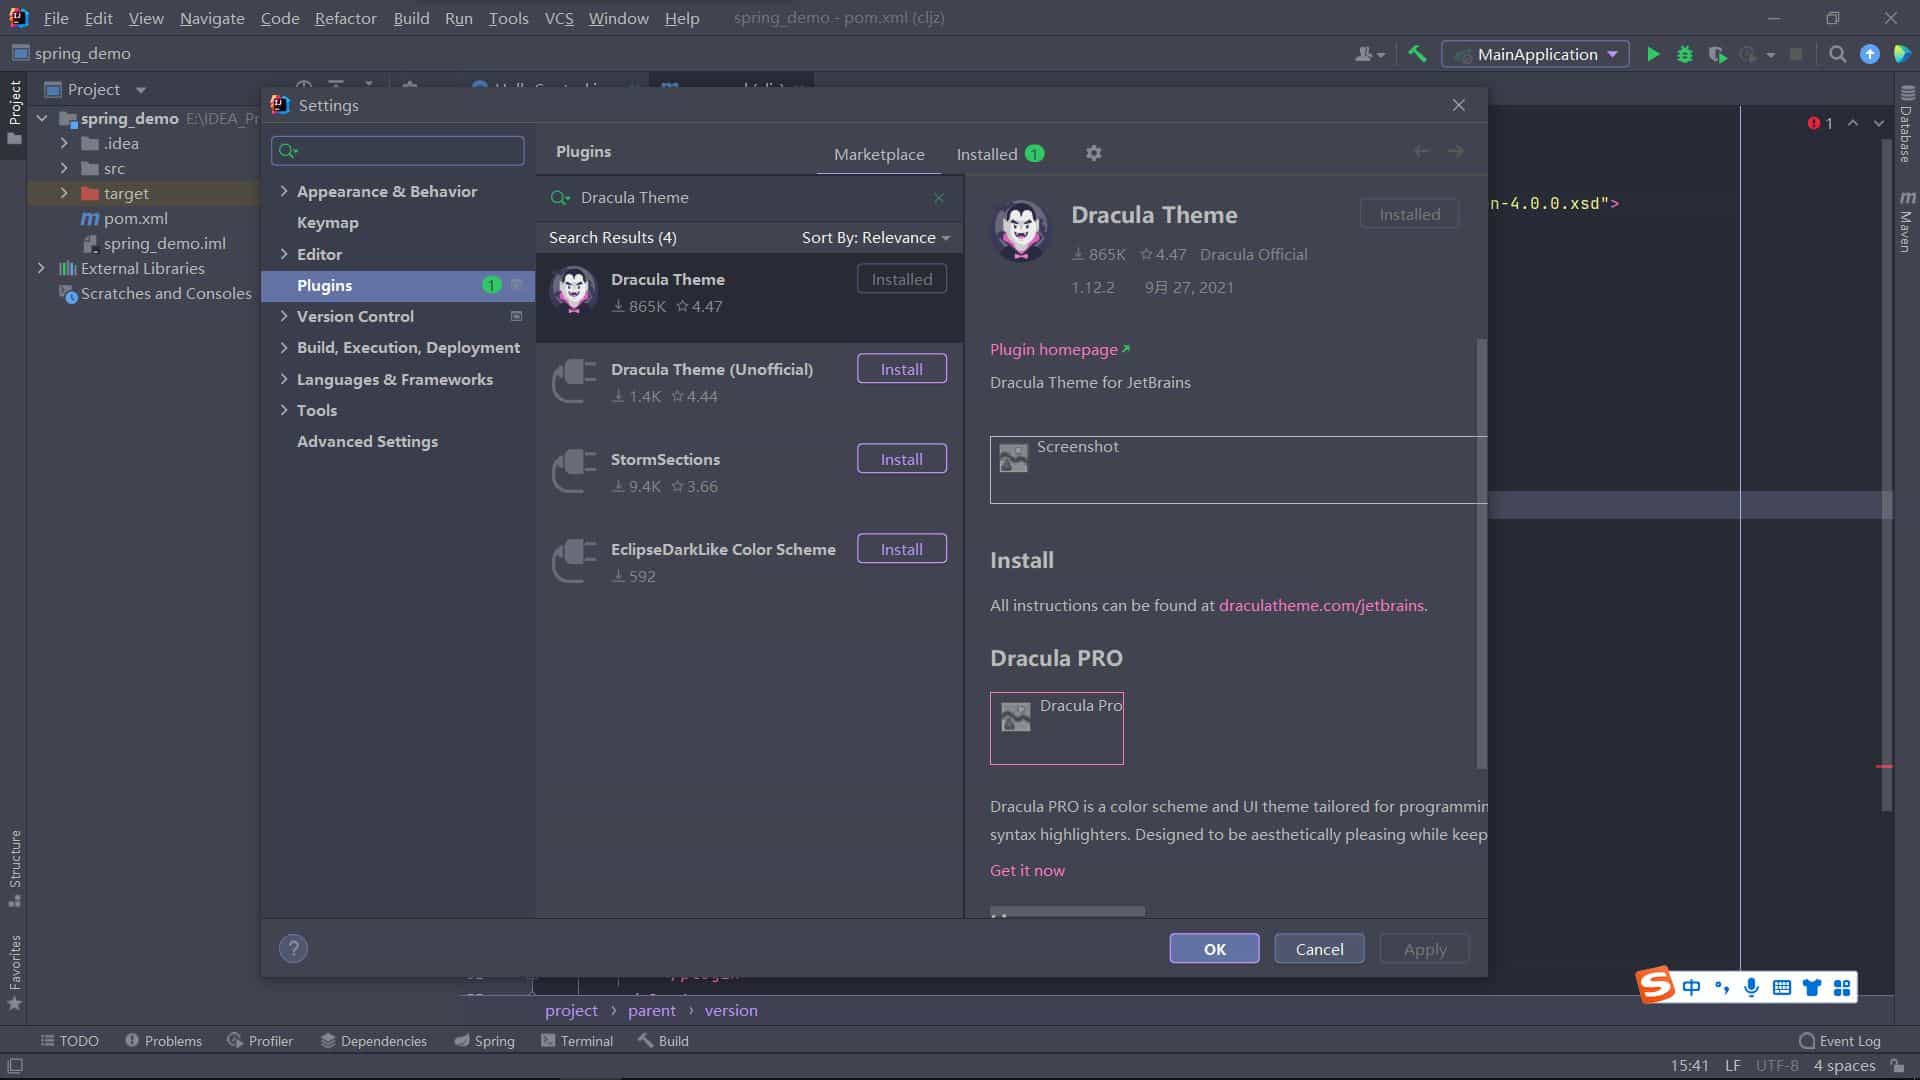Viewport: 1920px width, 1080px height.
Task: Expand External Libraries in project tree
Action: click(41, 268)
